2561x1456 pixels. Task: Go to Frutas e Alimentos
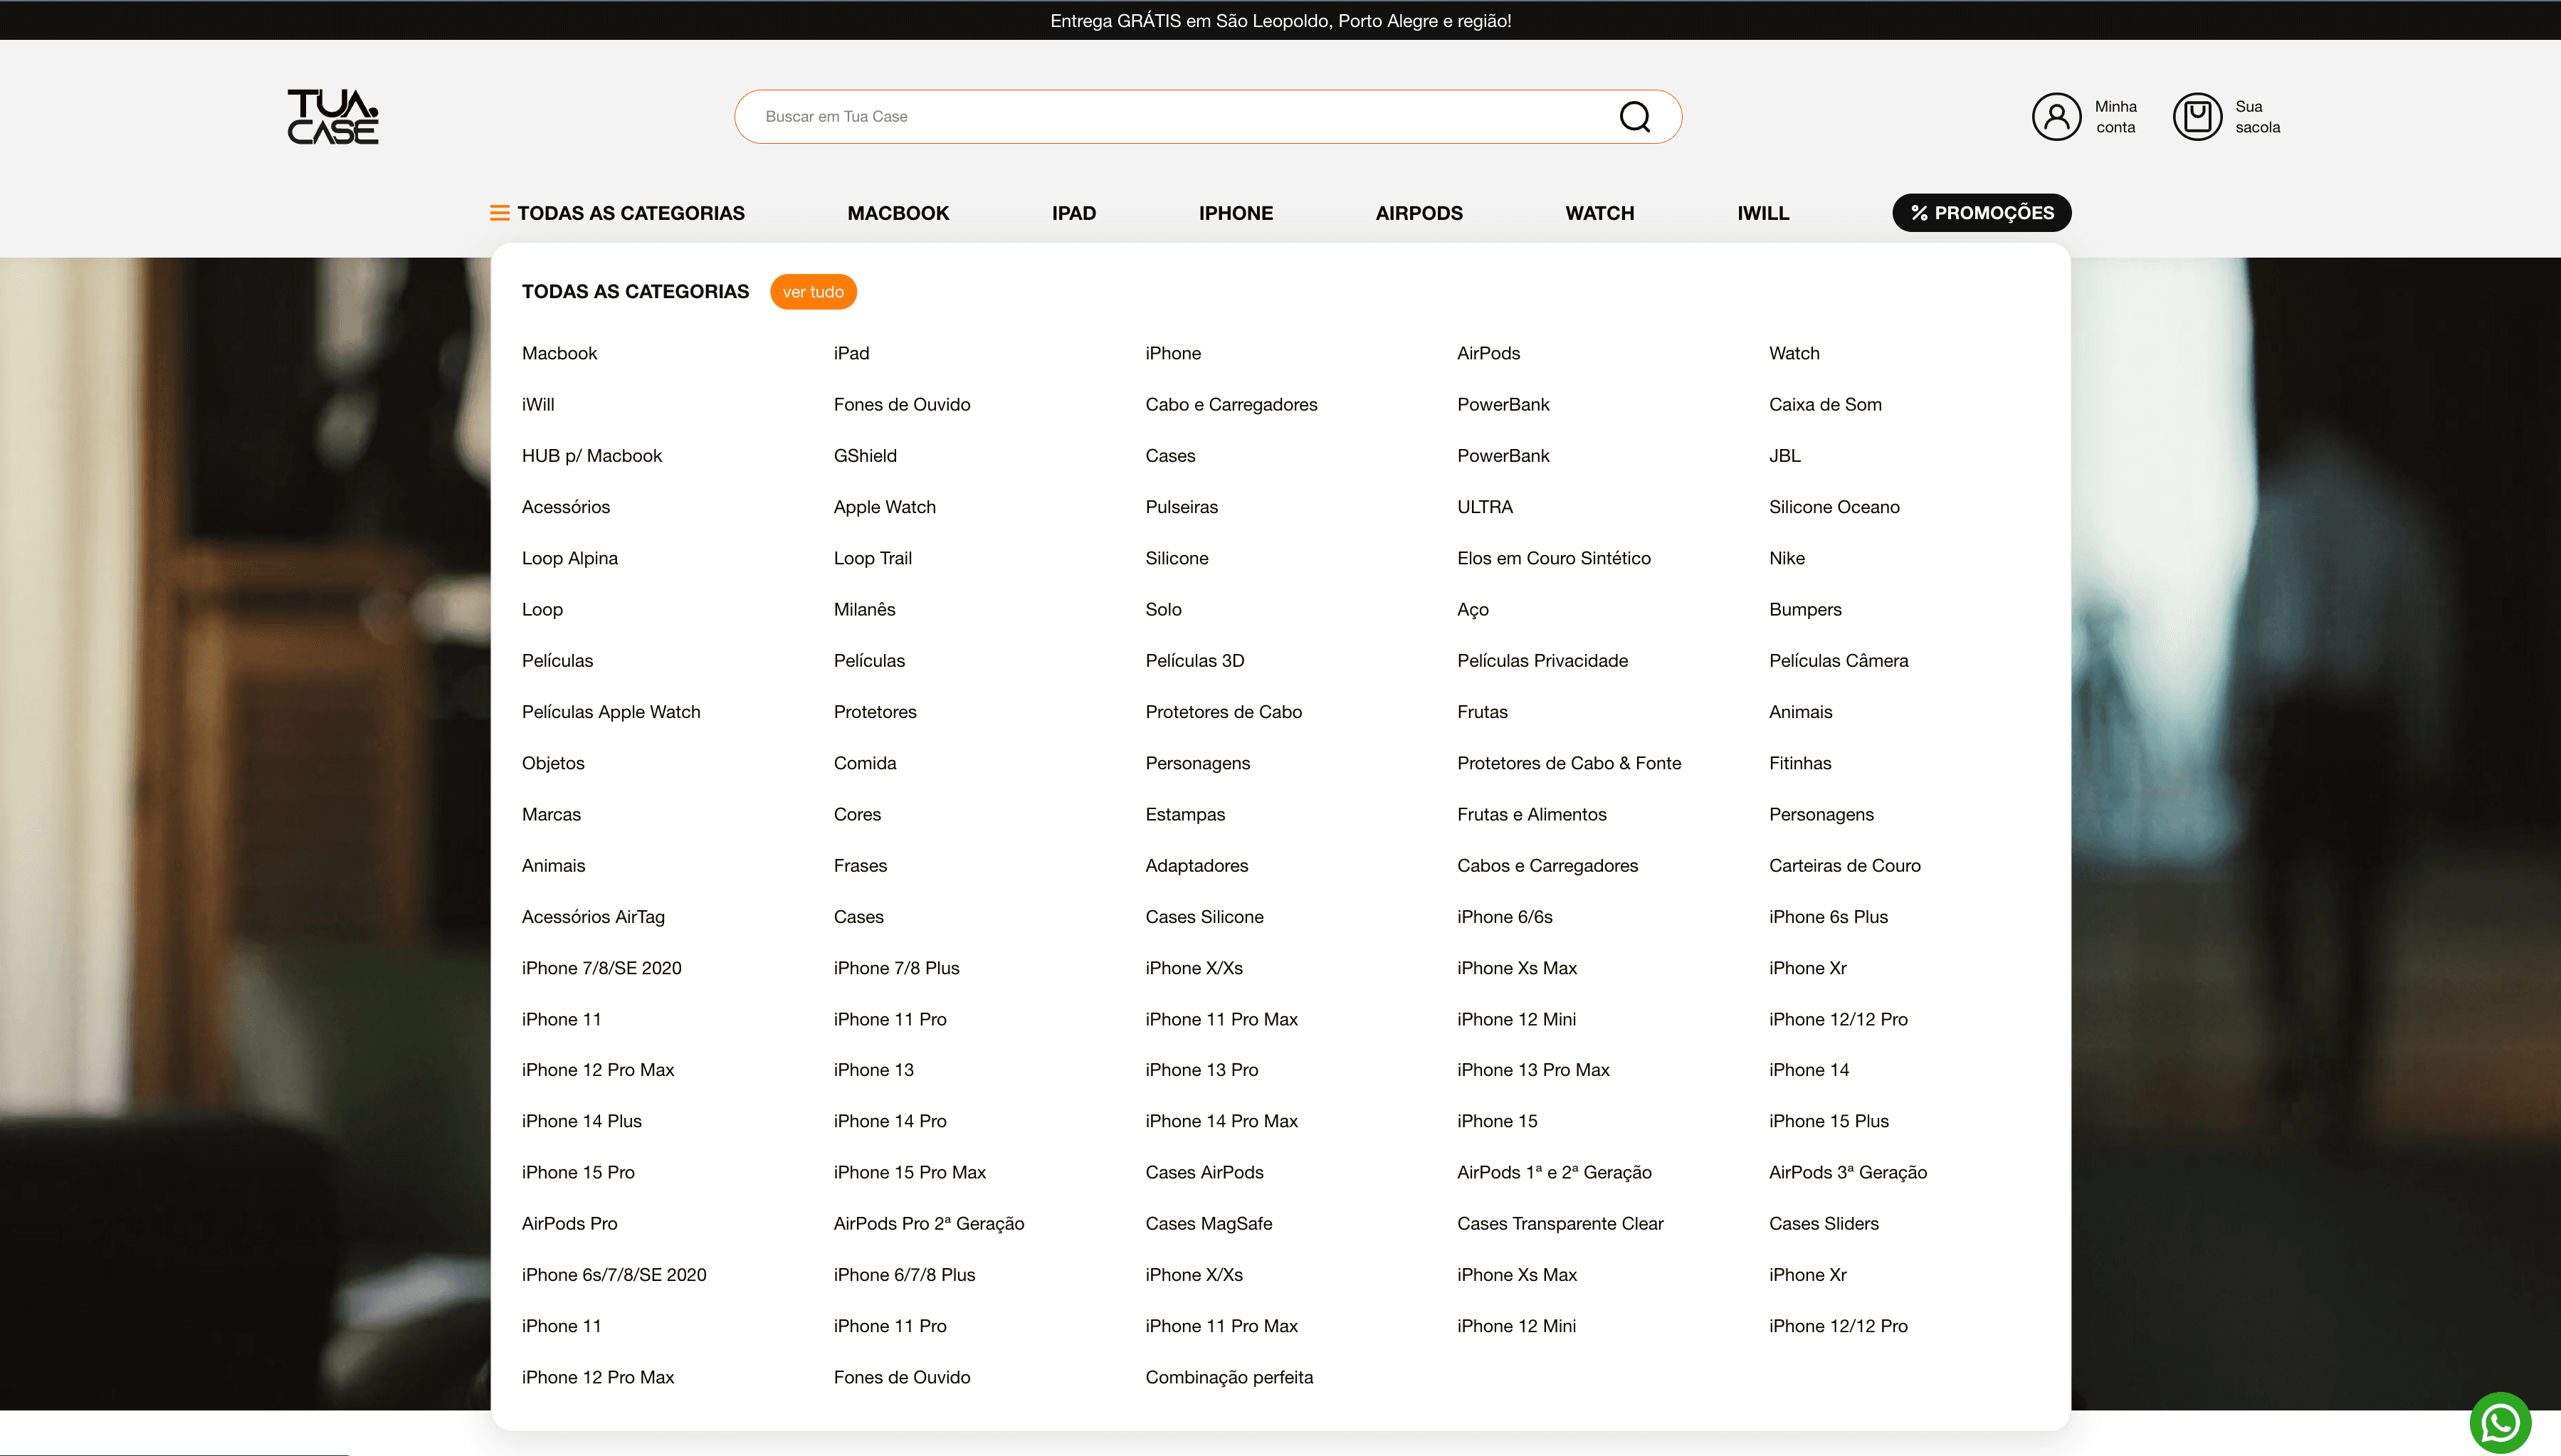tap(1531, 814)
